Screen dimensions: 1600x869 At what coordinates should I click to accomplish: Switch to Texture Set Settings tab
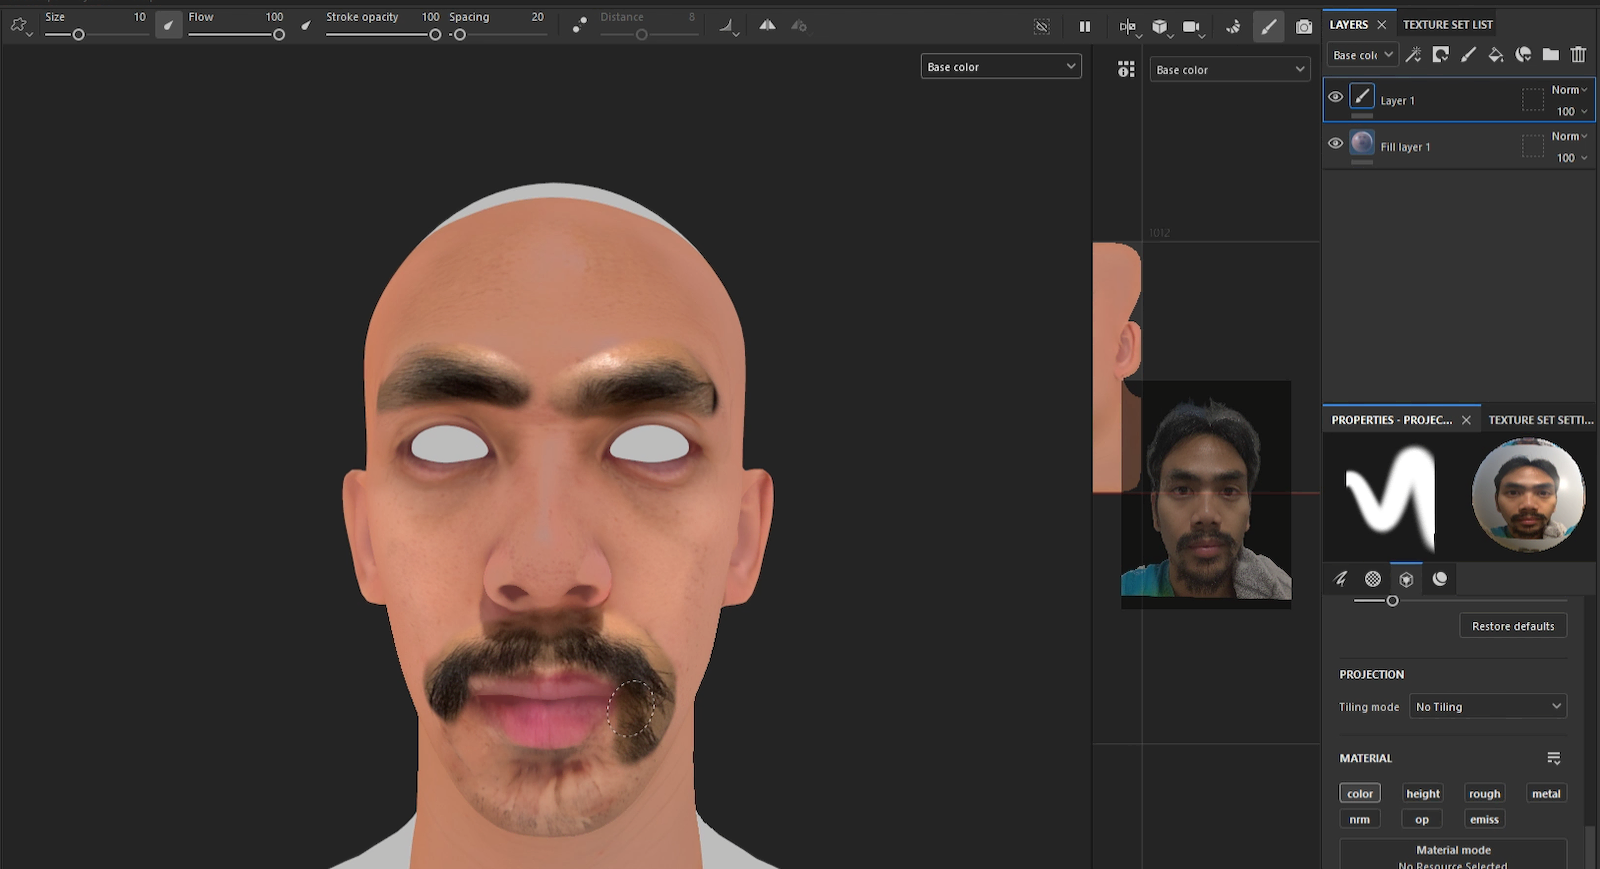tap(1540, 420)
